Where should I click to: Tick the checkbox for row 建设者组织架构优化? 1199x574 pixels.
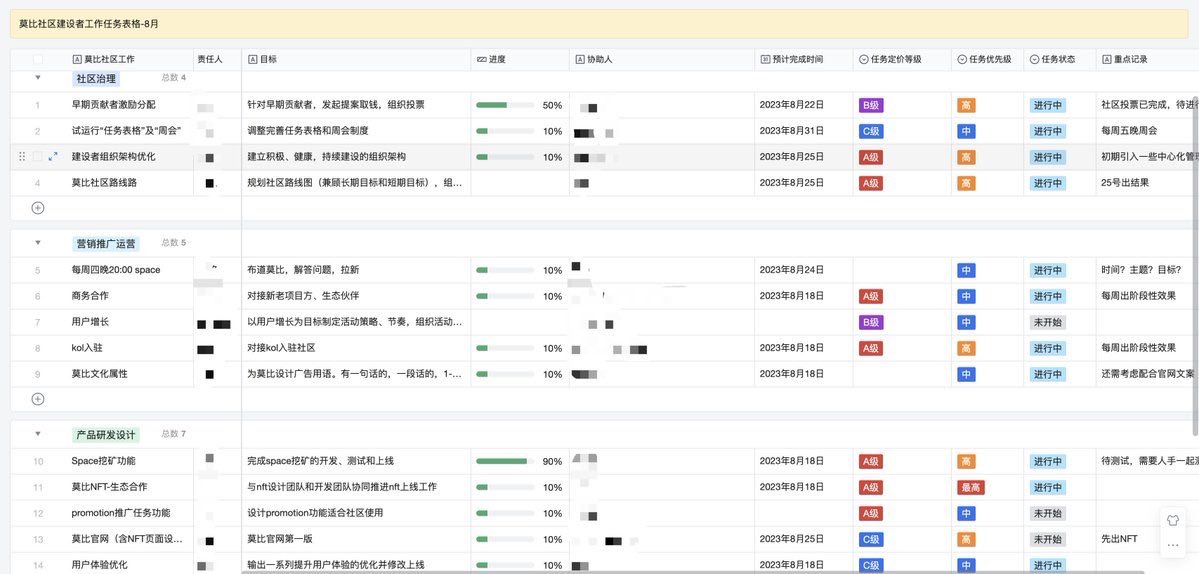tap(37, 157)
